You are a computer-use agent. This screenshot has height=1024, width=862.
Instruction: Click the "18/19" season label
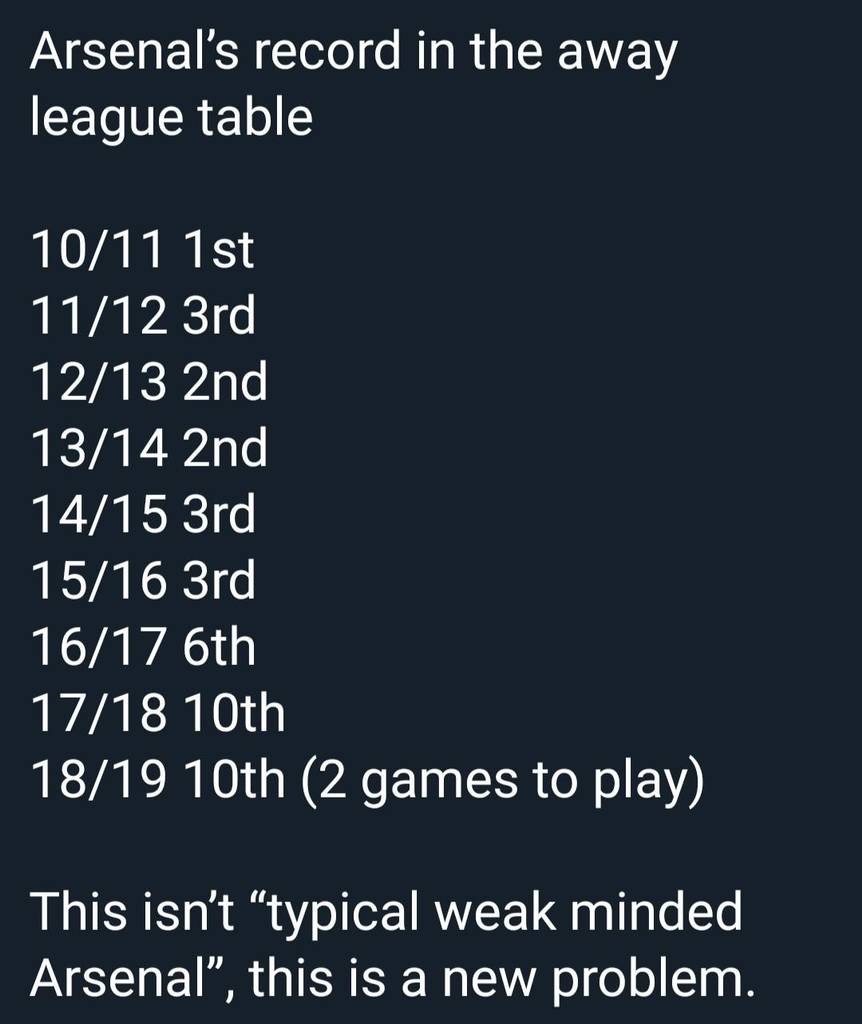[x=97, y=779]
